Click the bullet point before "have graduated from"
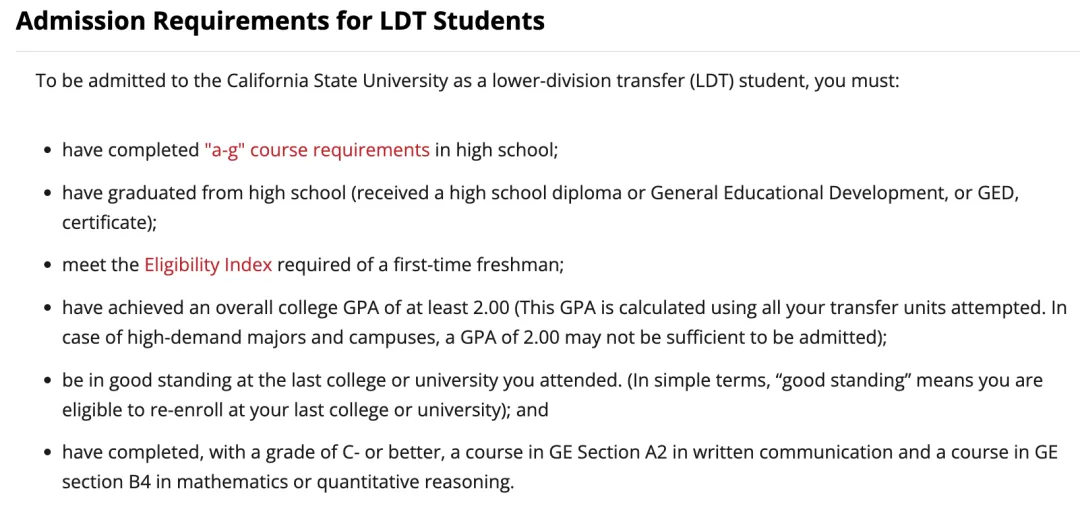Screen dimensions: 1080x512 point(47,193)
